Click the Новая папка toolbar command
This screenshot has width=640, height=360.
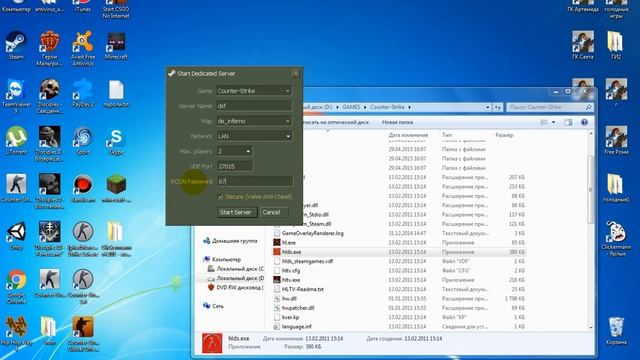(397, 122)
